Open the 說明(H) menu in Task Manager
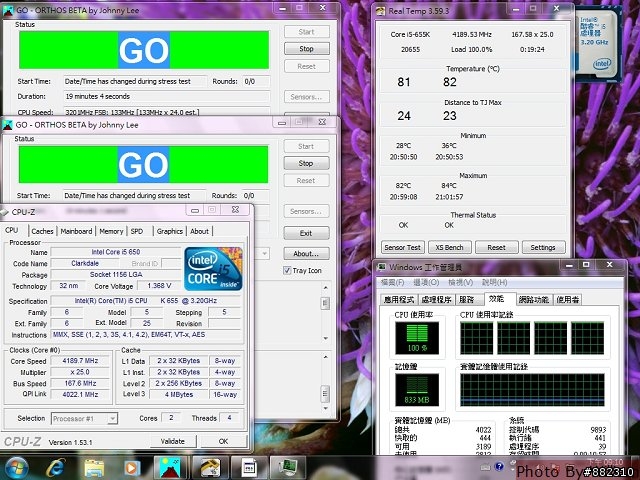Viewport: 640px width, 480px height. pos(495,282)
